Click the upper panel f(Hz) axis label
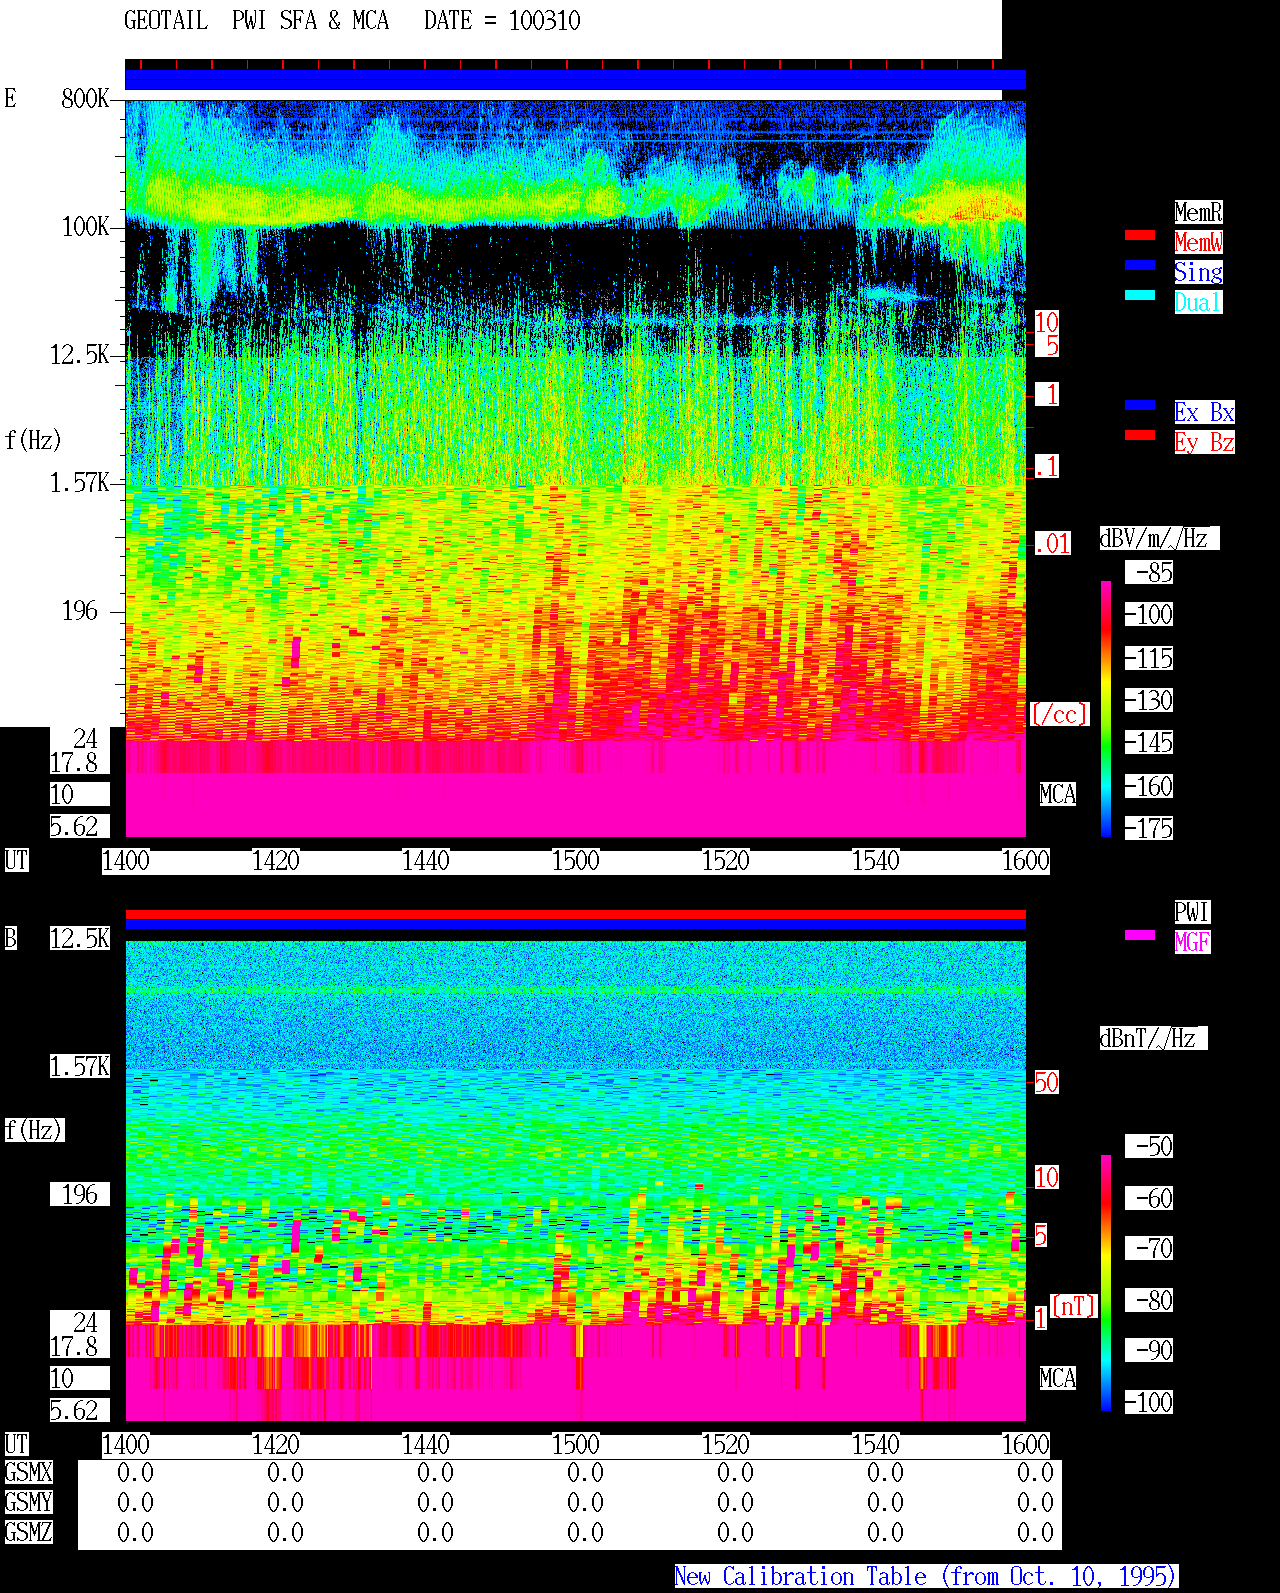 [x=33, y=440]
